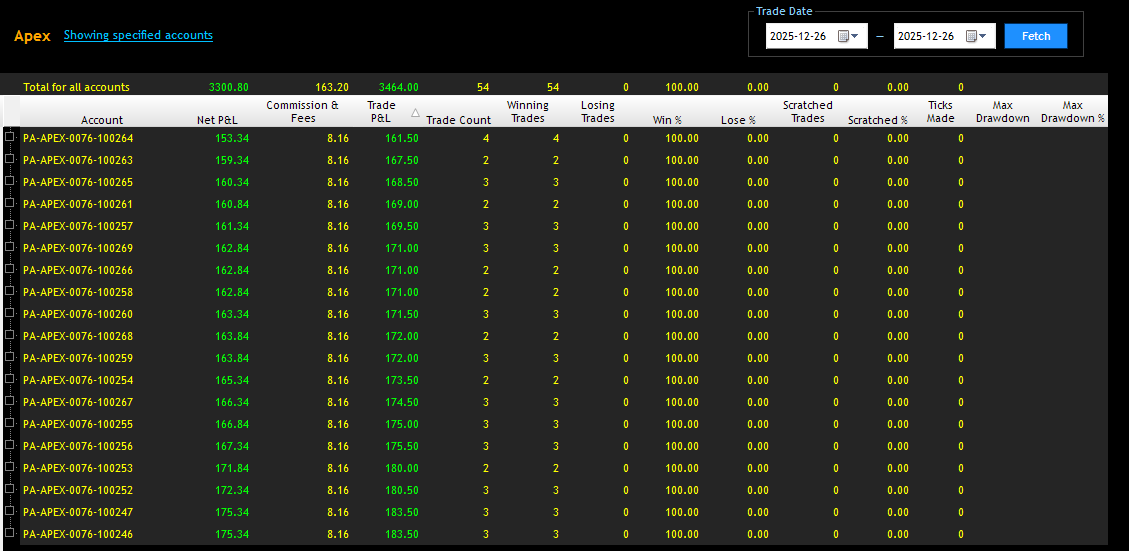This screenshot has height=551, width=1129.
Task: Click Net P&L value 171.84
Action: (x=232, y=468)
